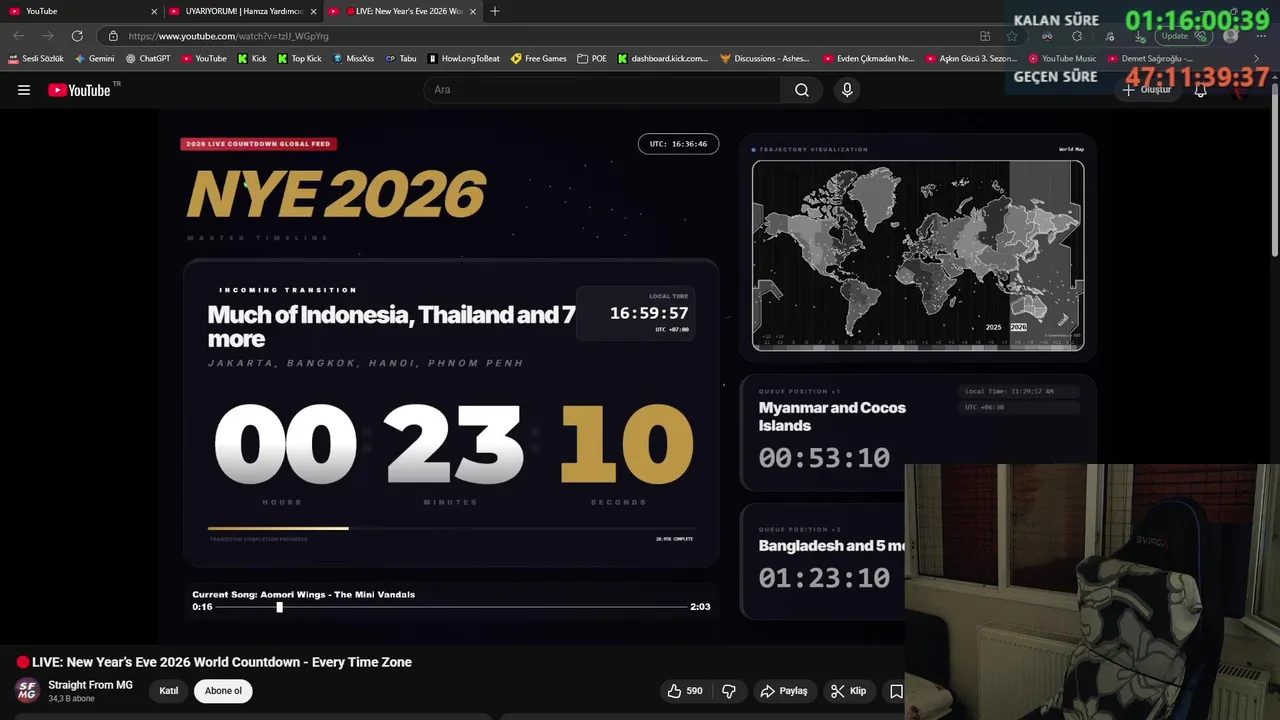
Task: Show more bookmarks overflow chevron
Action: coord(1257,59)
